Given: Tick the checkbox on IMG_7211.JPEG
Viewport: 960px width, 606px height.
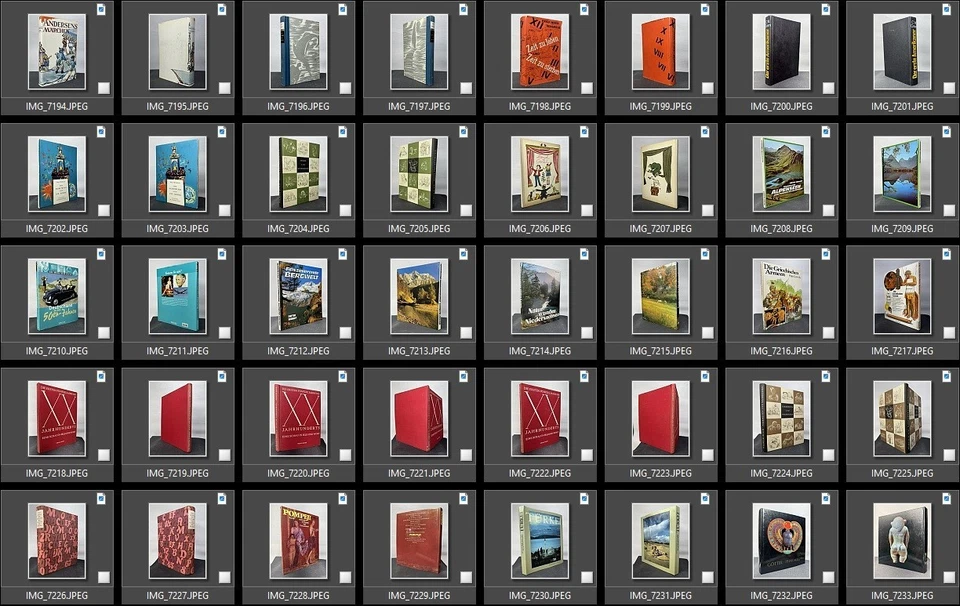Looking at the screenshot, I should [225, 333].
